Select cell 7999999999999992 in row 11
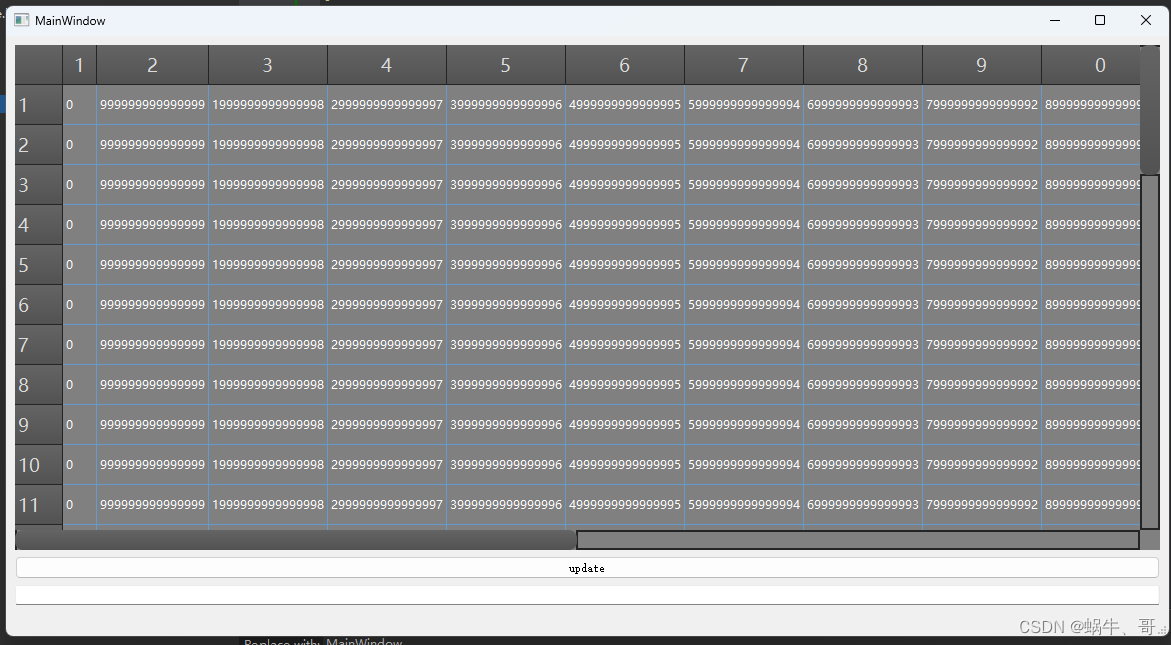Screen dimensions: 1171x645 [981, 505]
